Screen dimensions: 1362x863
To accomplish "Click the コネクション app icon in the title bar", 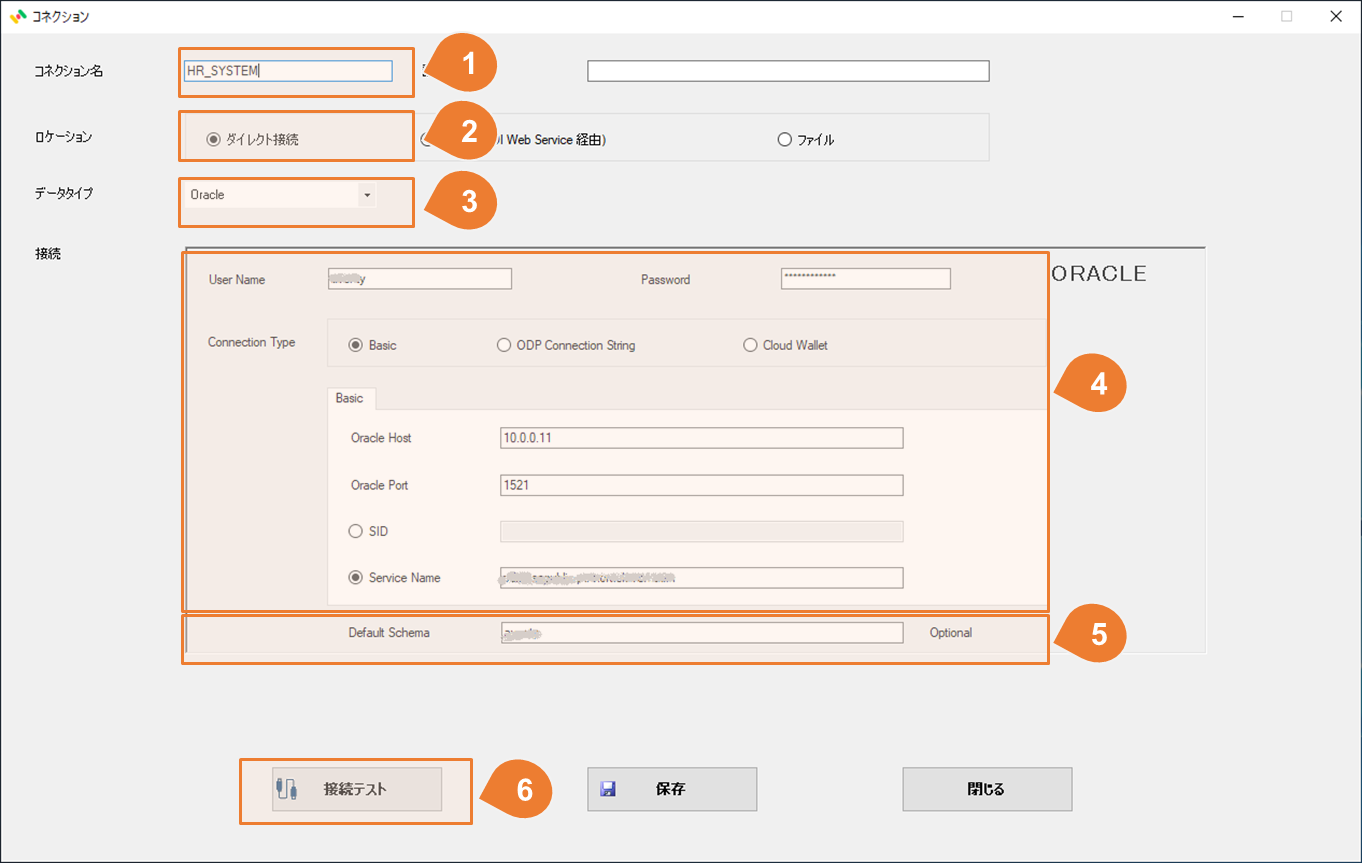I will coord(18,16).
